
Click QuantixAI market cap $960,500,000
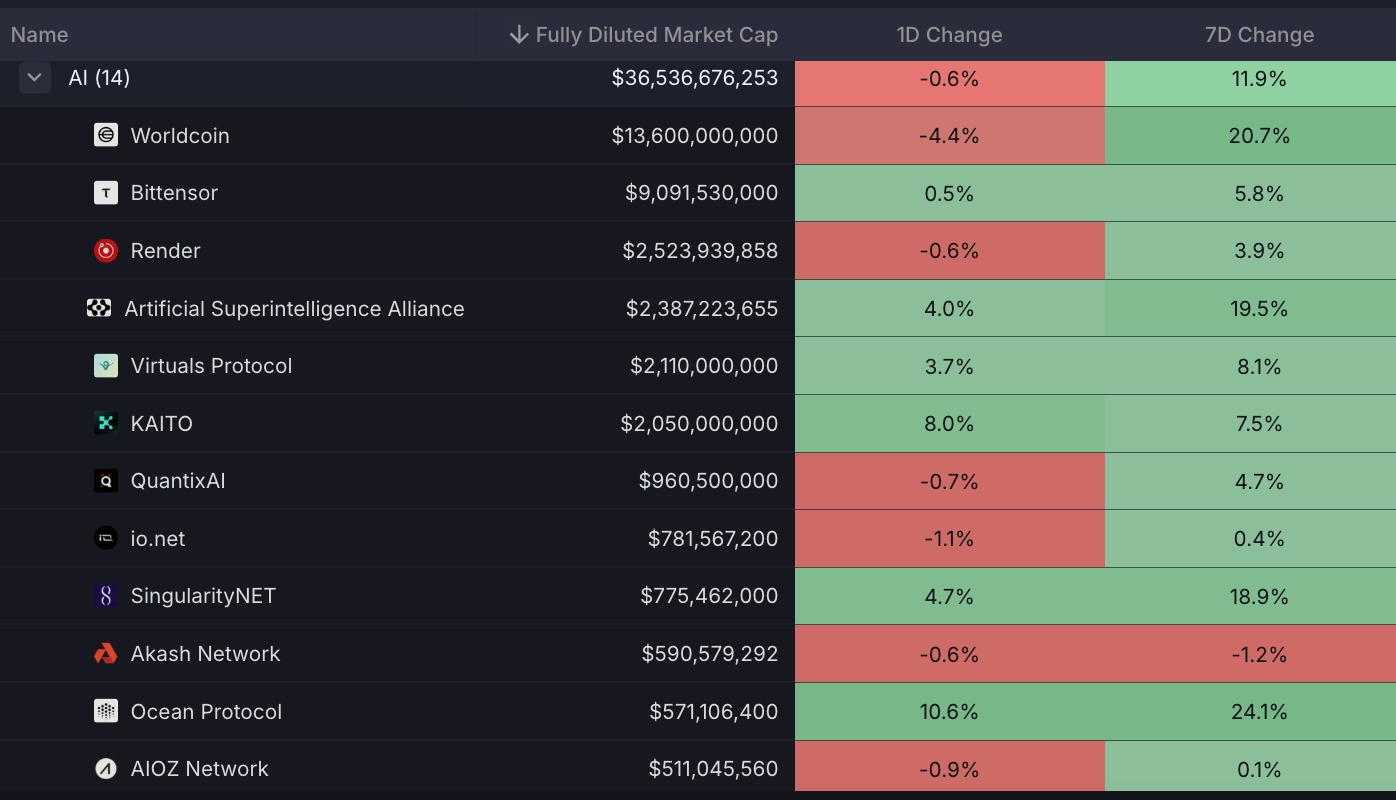click(709, 481)
